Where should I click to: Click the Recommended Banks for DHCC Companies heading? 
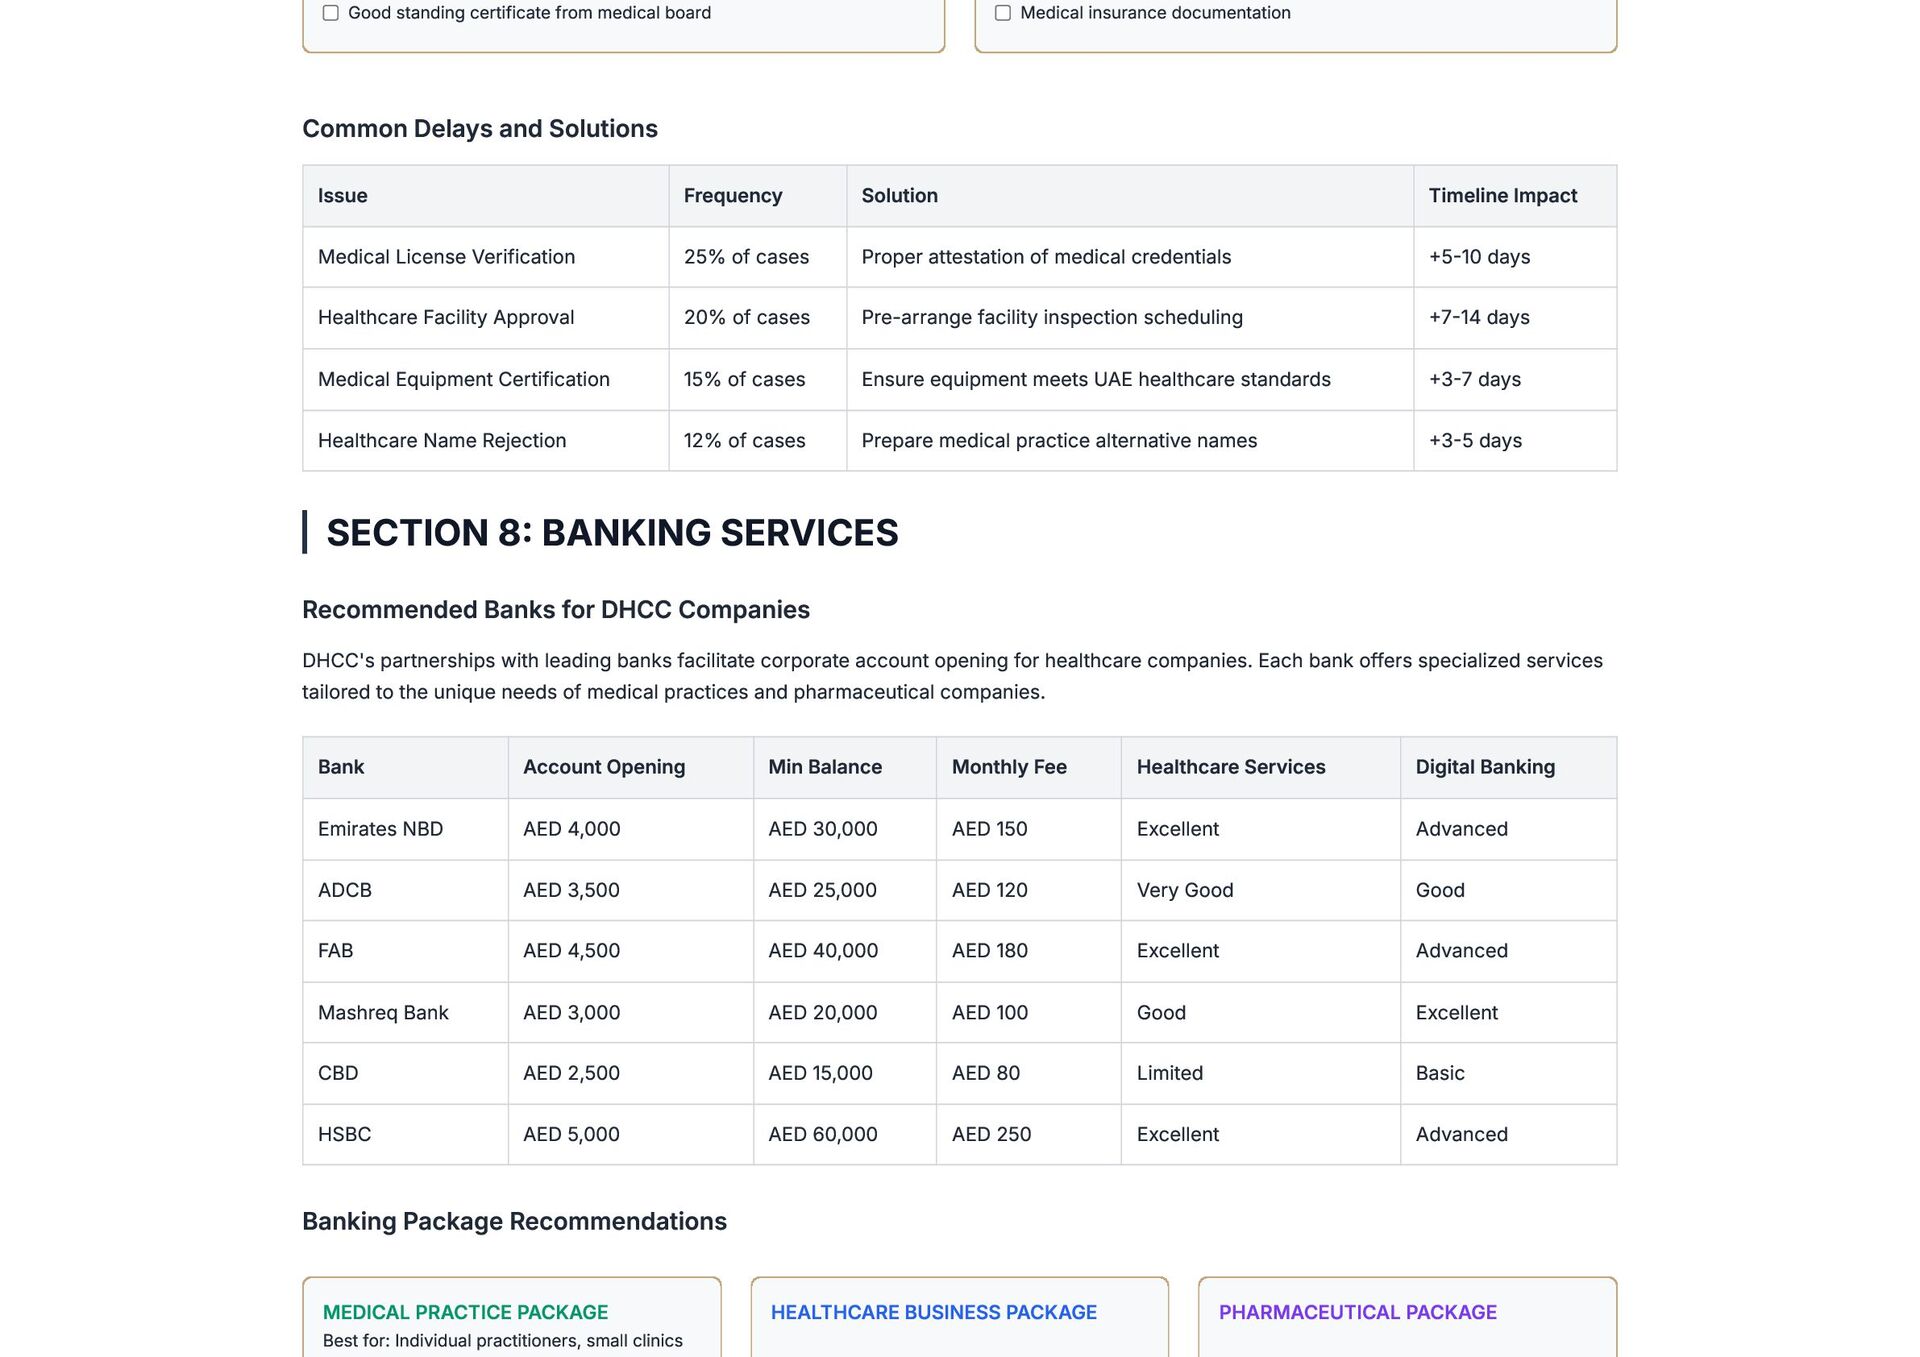coord(556,610)
